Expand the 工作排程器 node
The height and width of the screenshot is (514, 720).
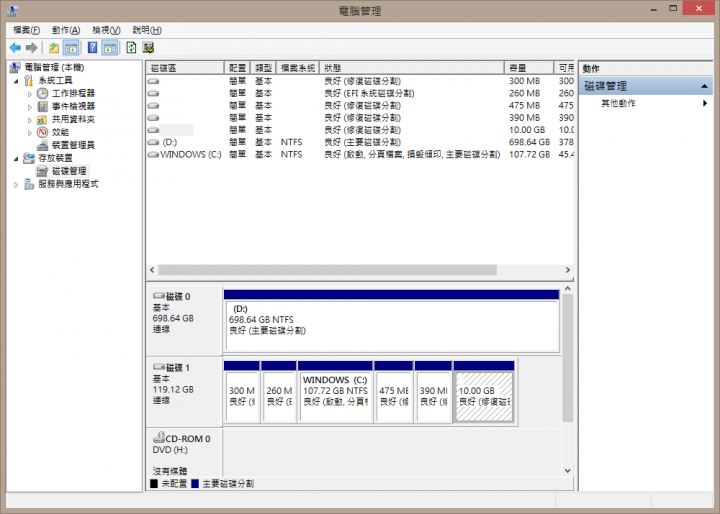pos(29,94)
